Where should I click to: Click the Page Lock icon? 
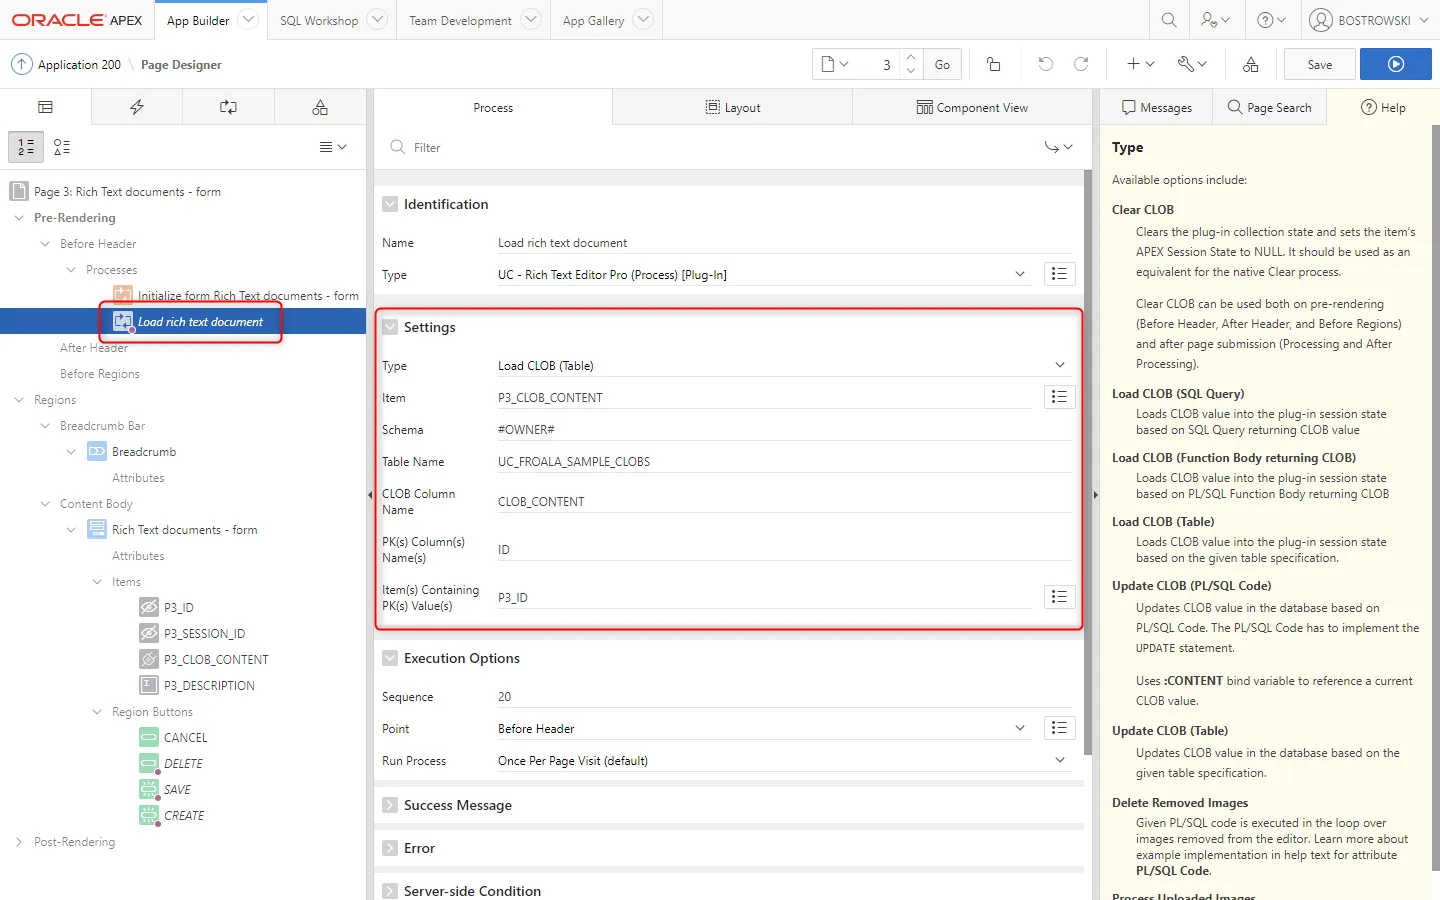pos(993,64)
